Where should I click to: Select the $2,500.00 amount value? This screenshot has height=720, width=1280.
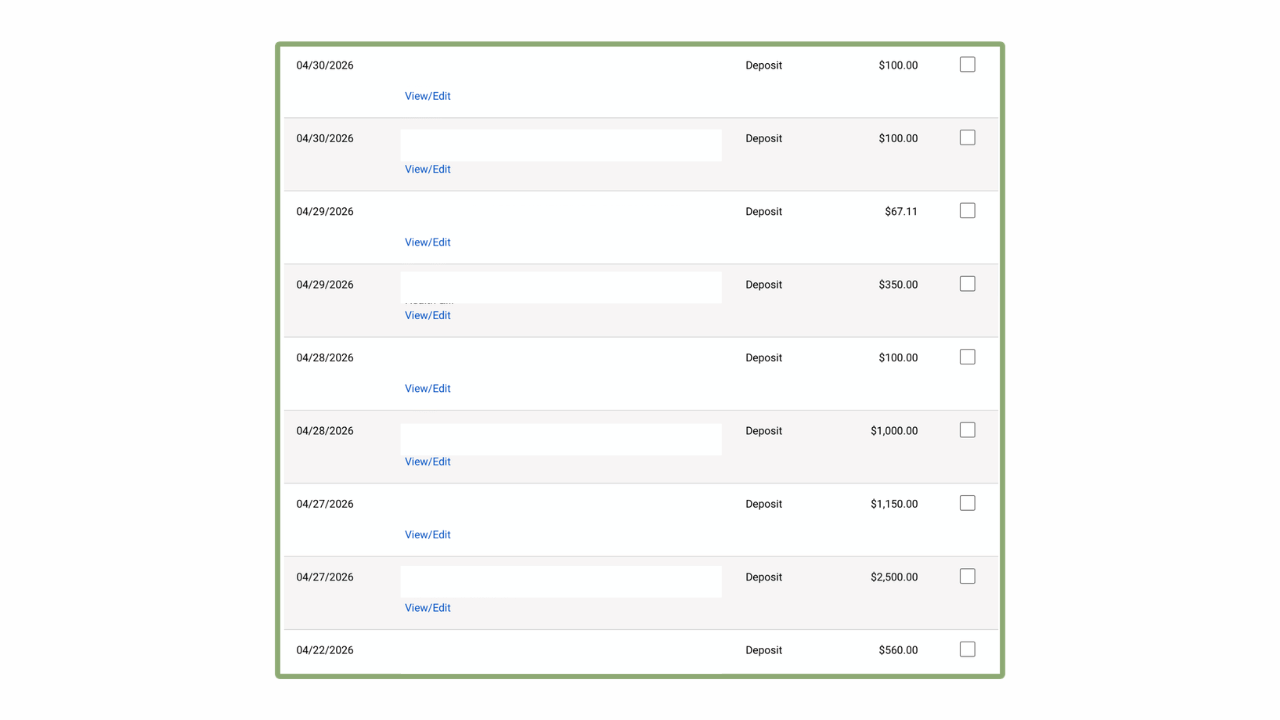click(x=894, y=576)
